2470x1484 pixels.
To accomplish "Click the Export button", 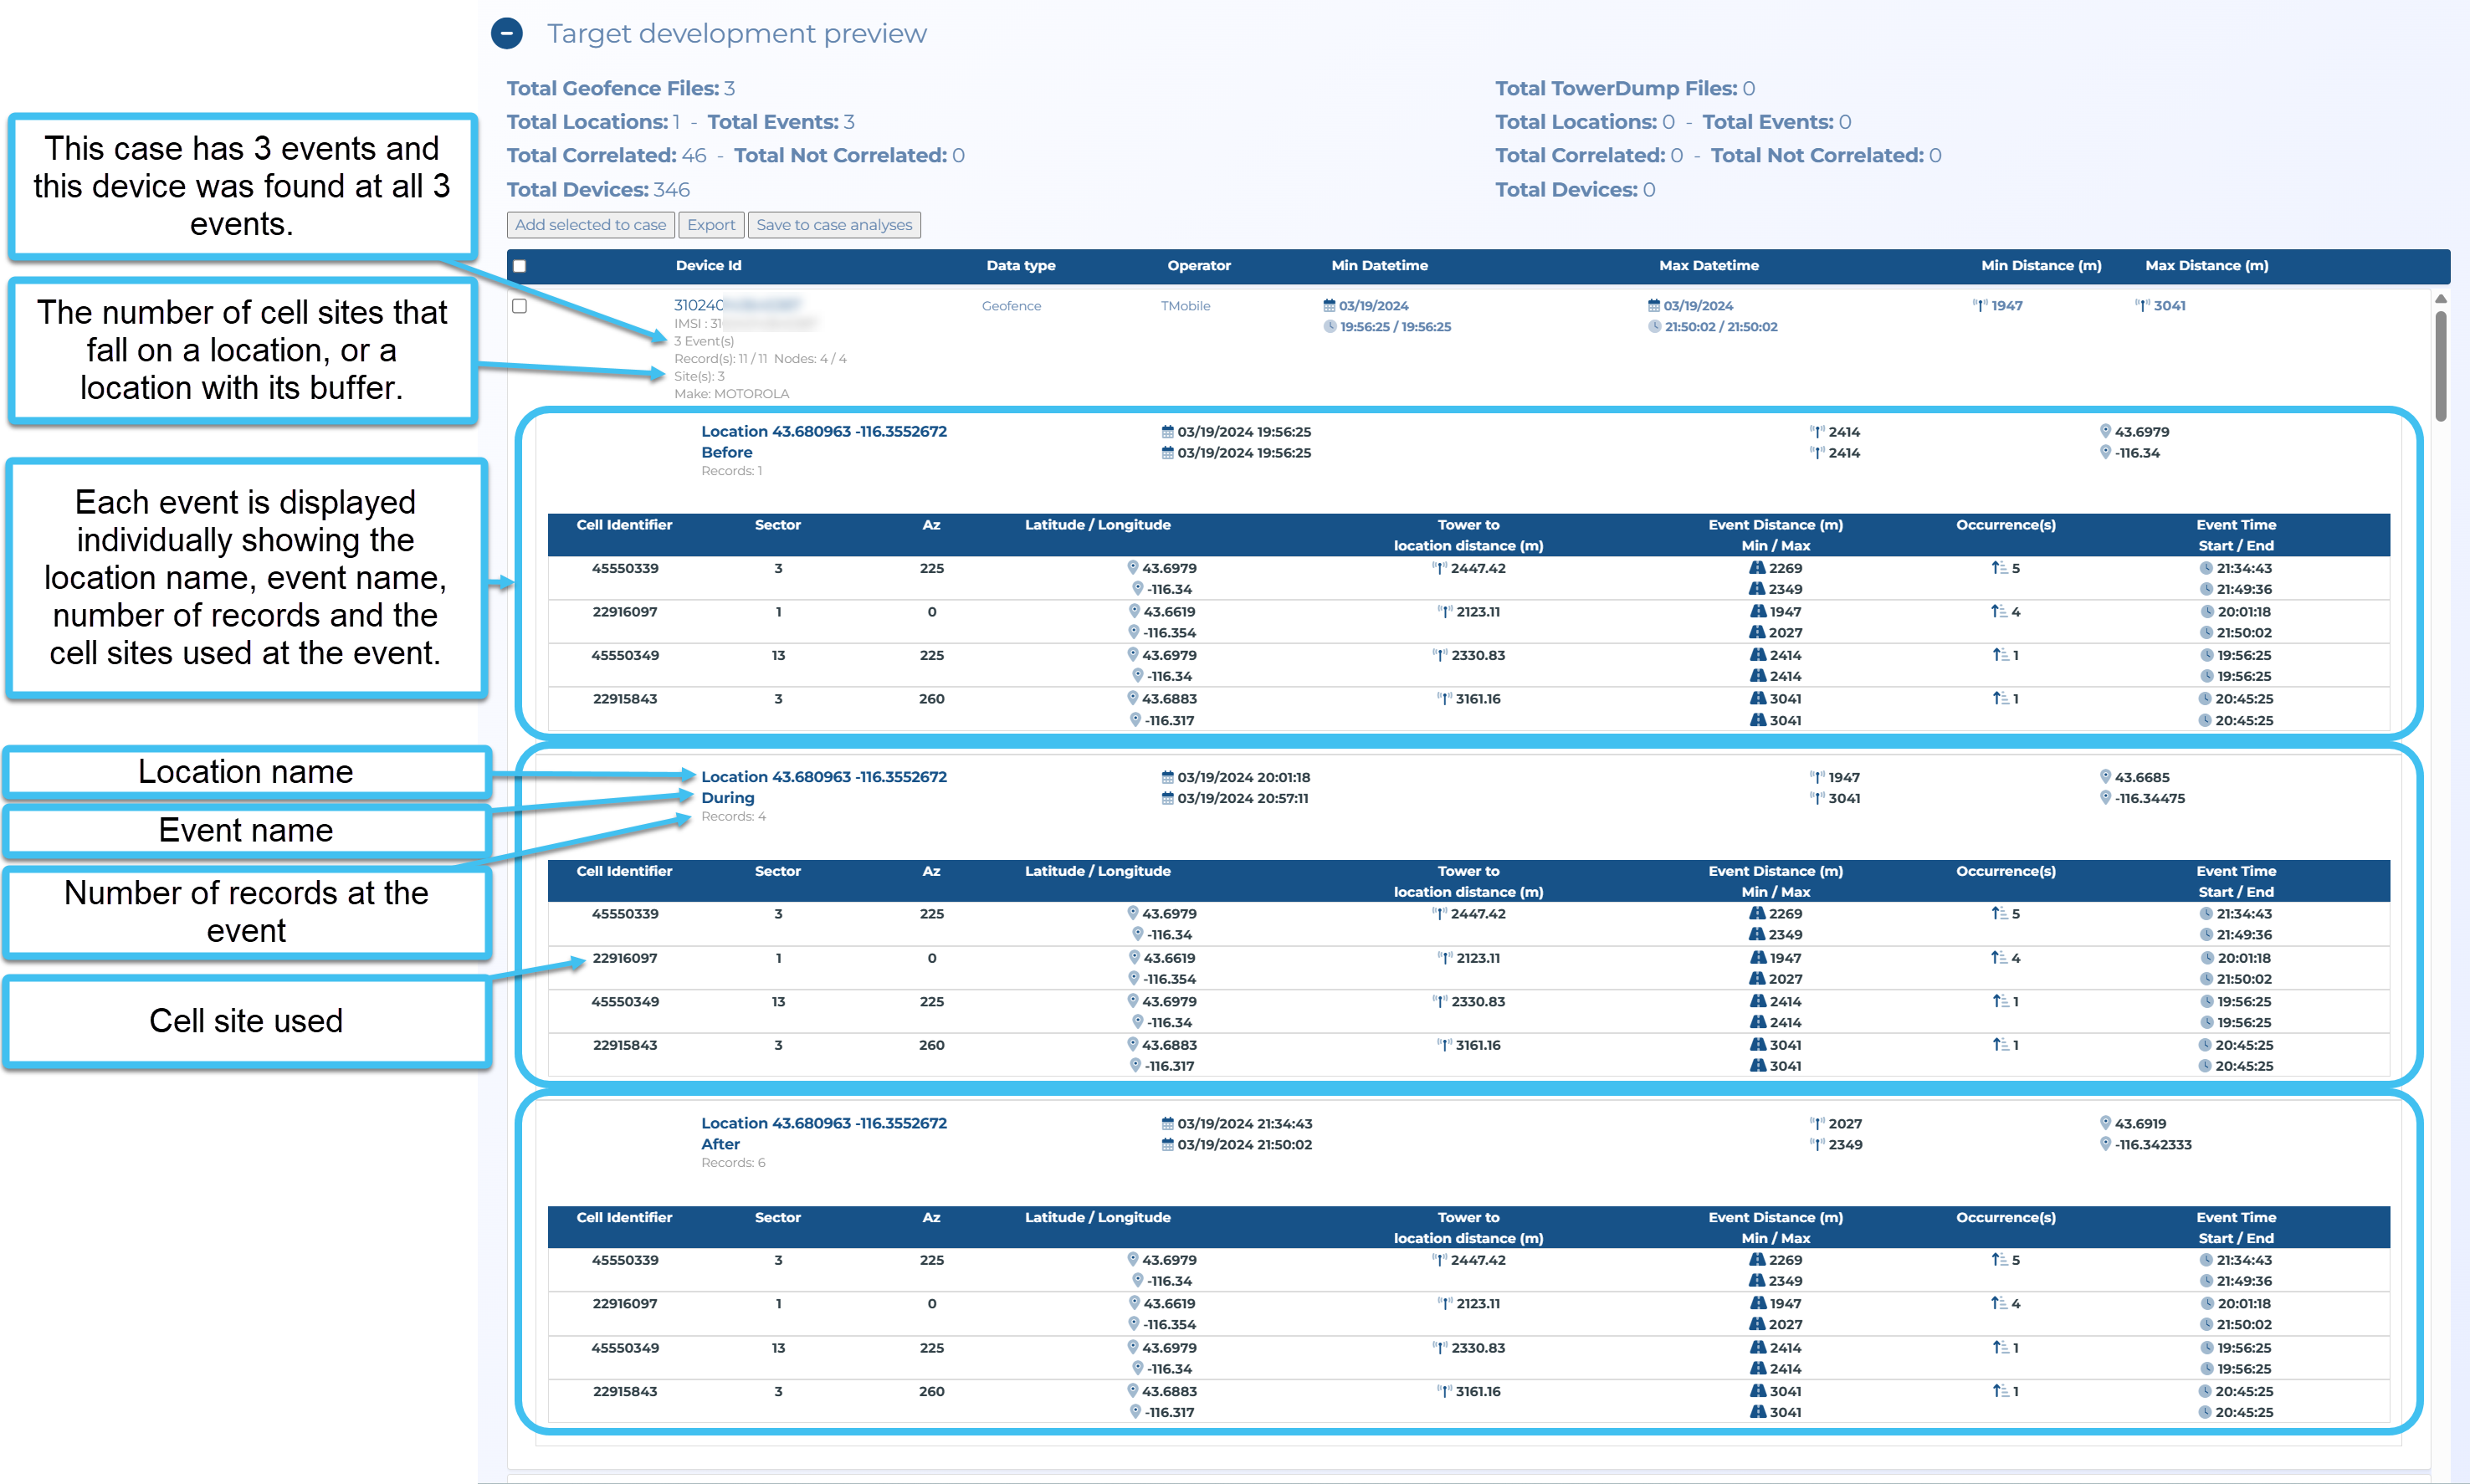I will [710, 225].
